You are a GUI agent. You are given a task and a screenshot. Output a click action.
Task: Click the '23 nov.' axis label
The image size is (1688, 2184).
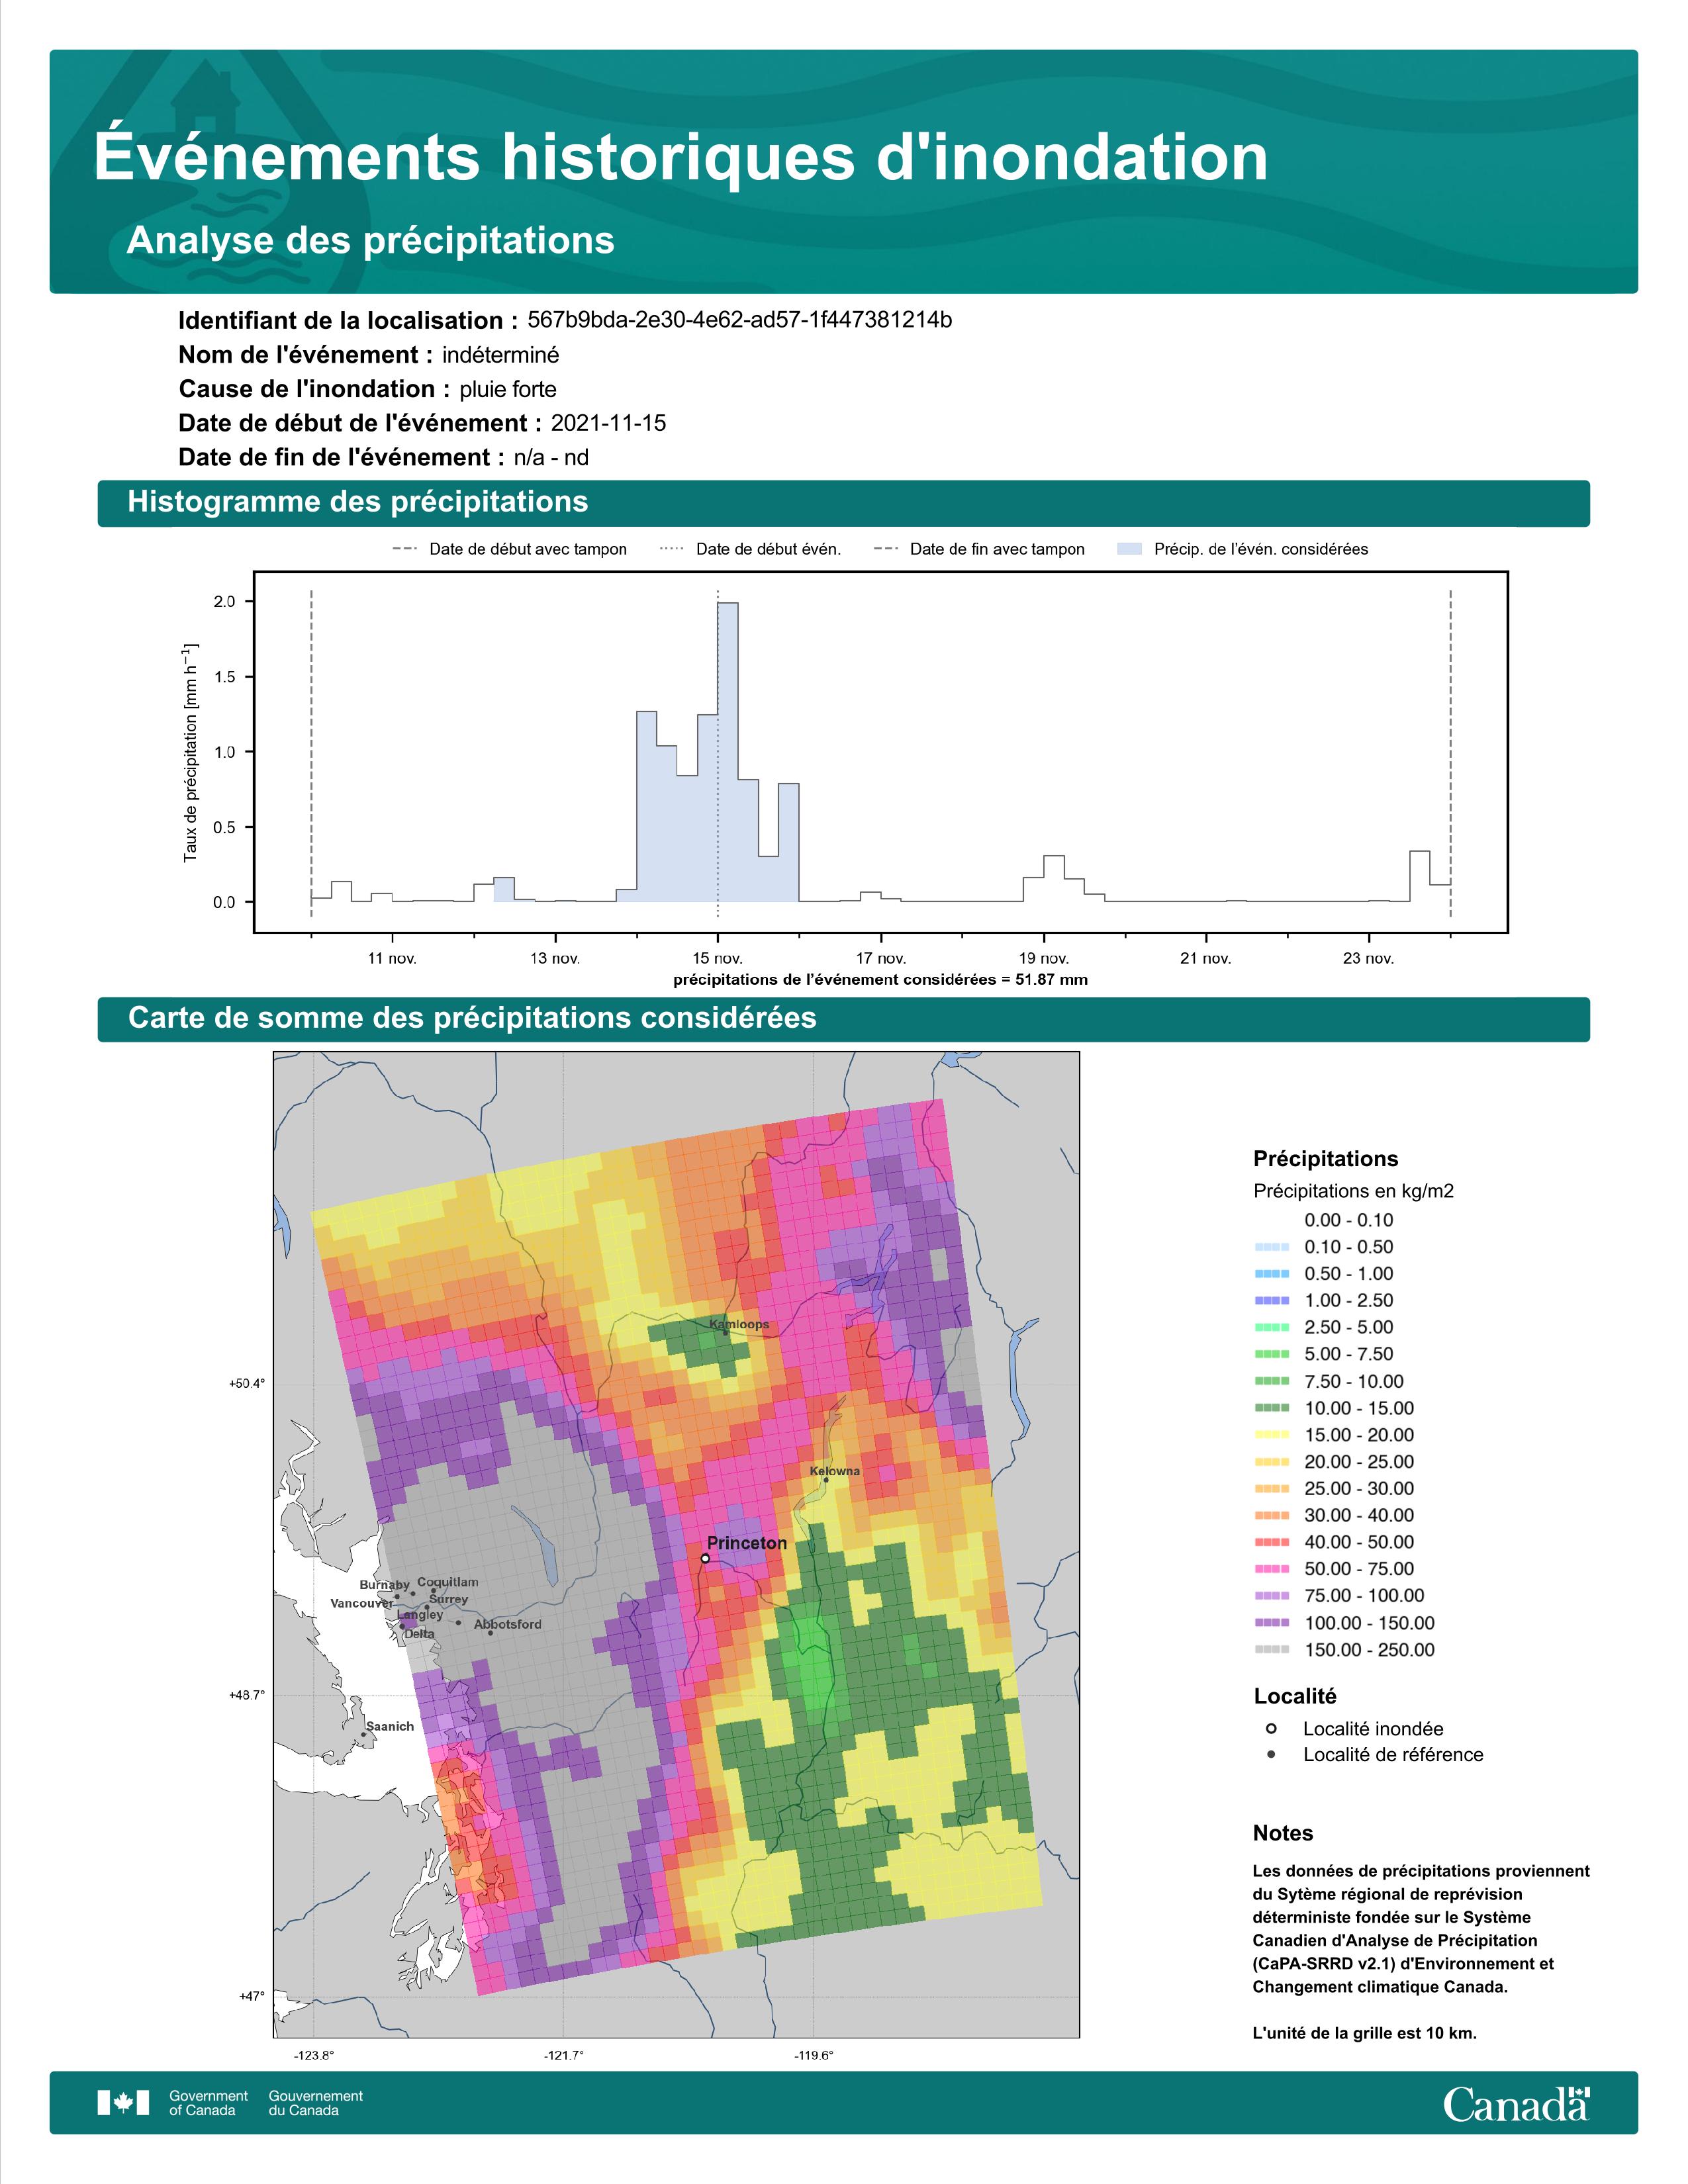1369,958
